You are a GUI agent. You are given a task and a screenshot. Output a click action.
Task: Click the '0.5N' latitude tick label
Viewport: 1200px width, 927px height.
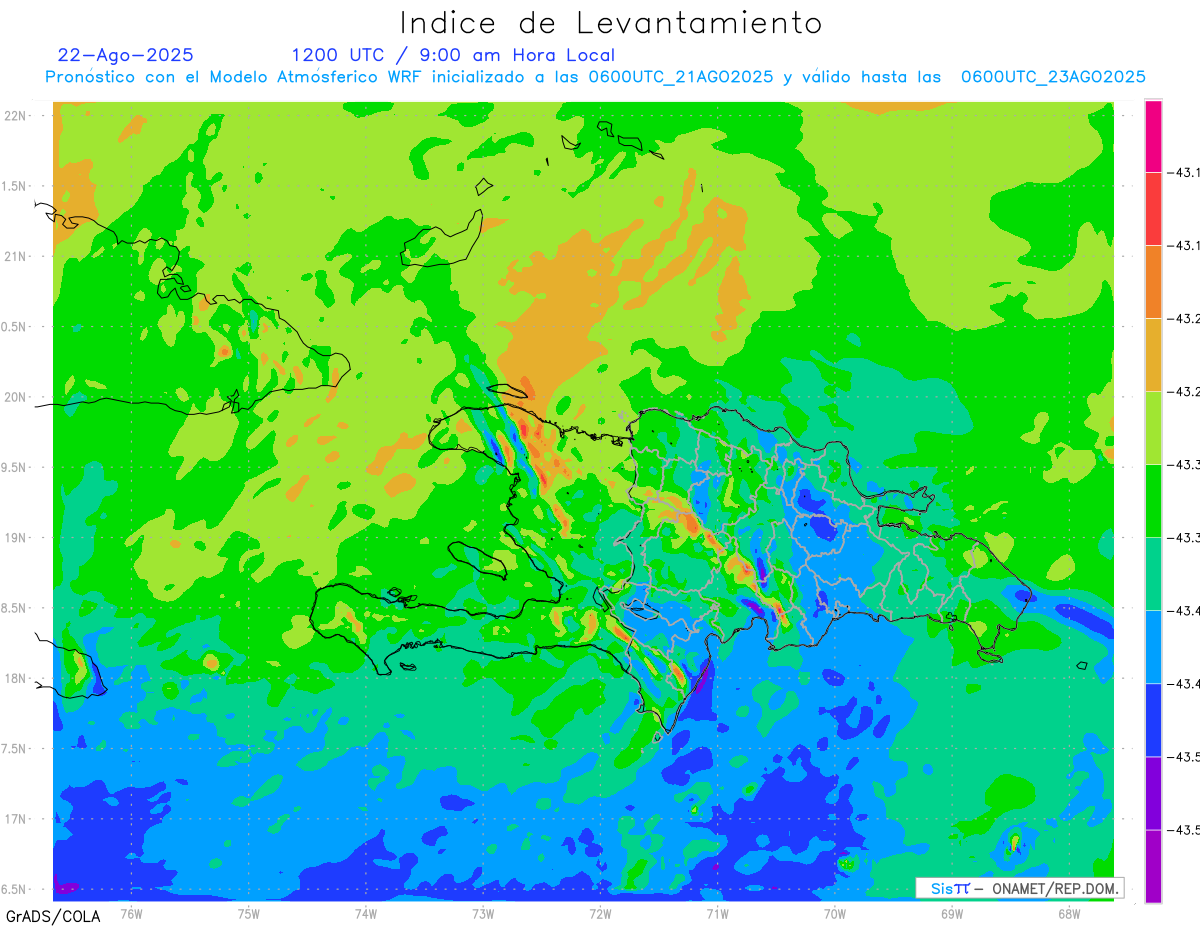(14, 327)
